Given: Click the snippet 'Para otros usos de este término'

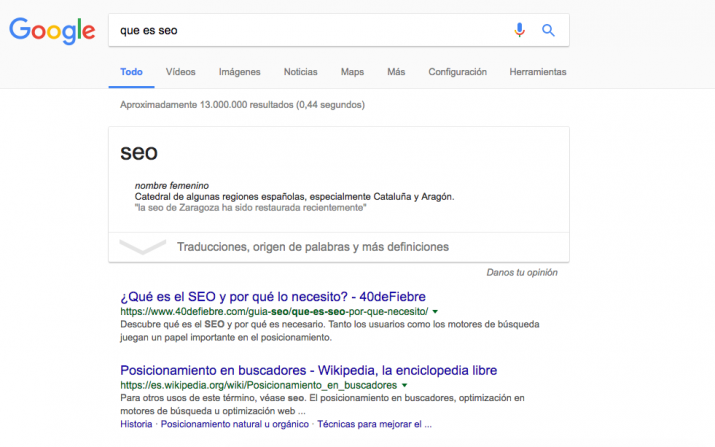Looking at the screenshot, I should [322, 405].
